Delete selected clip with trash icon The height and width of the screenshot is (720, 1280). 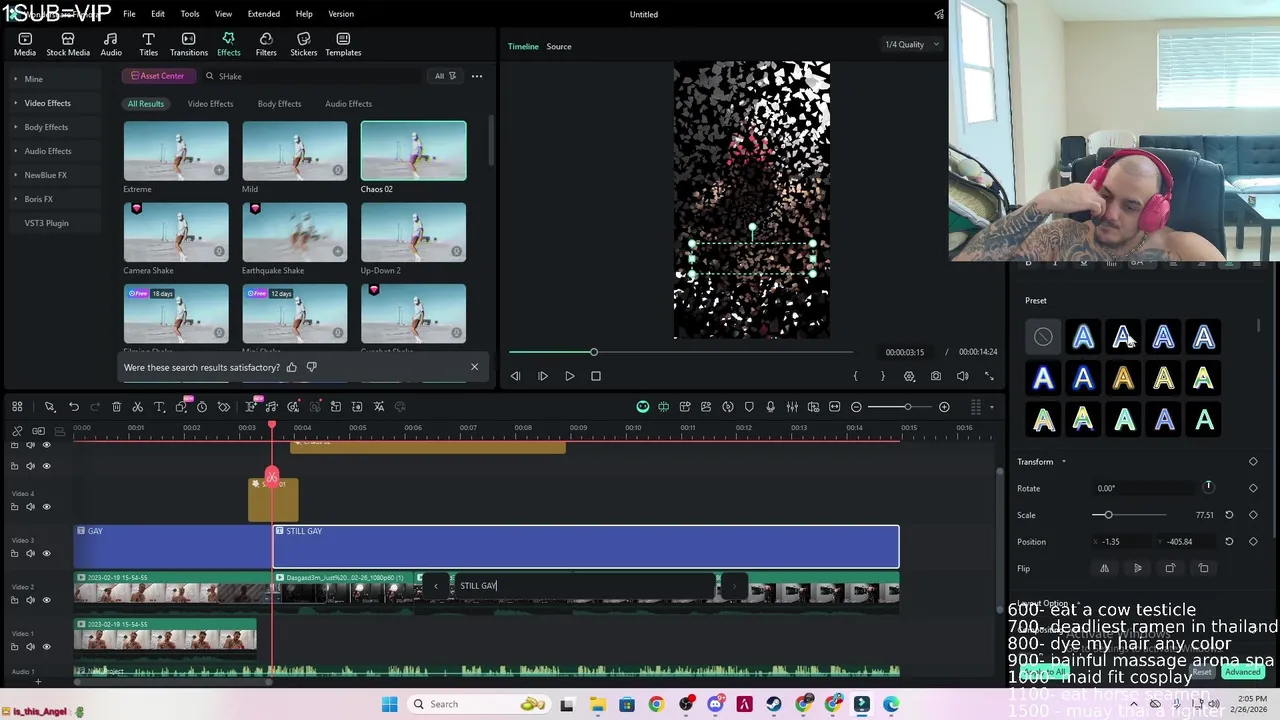pyautogui.click(x=116, y=407)
